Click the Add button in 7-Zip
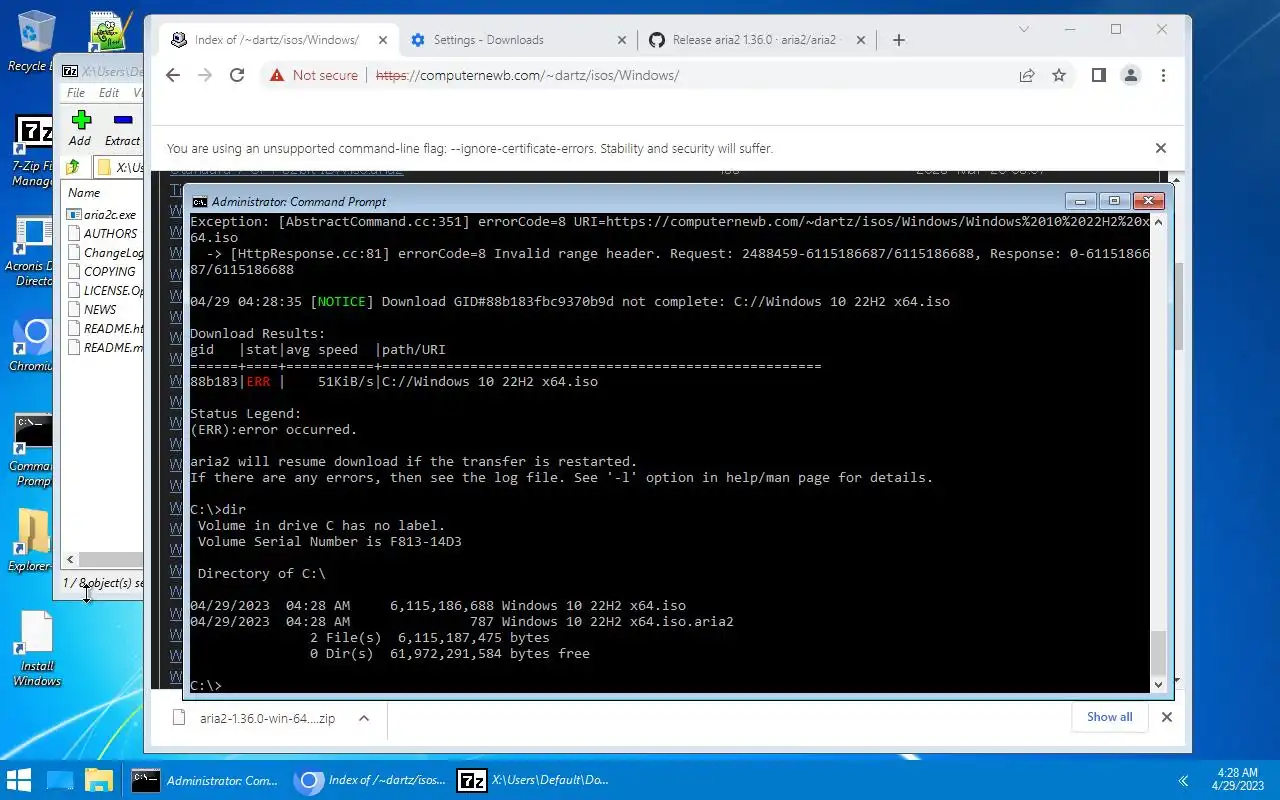Screen dimensions: 1280x800 click(x=81, y=128)
